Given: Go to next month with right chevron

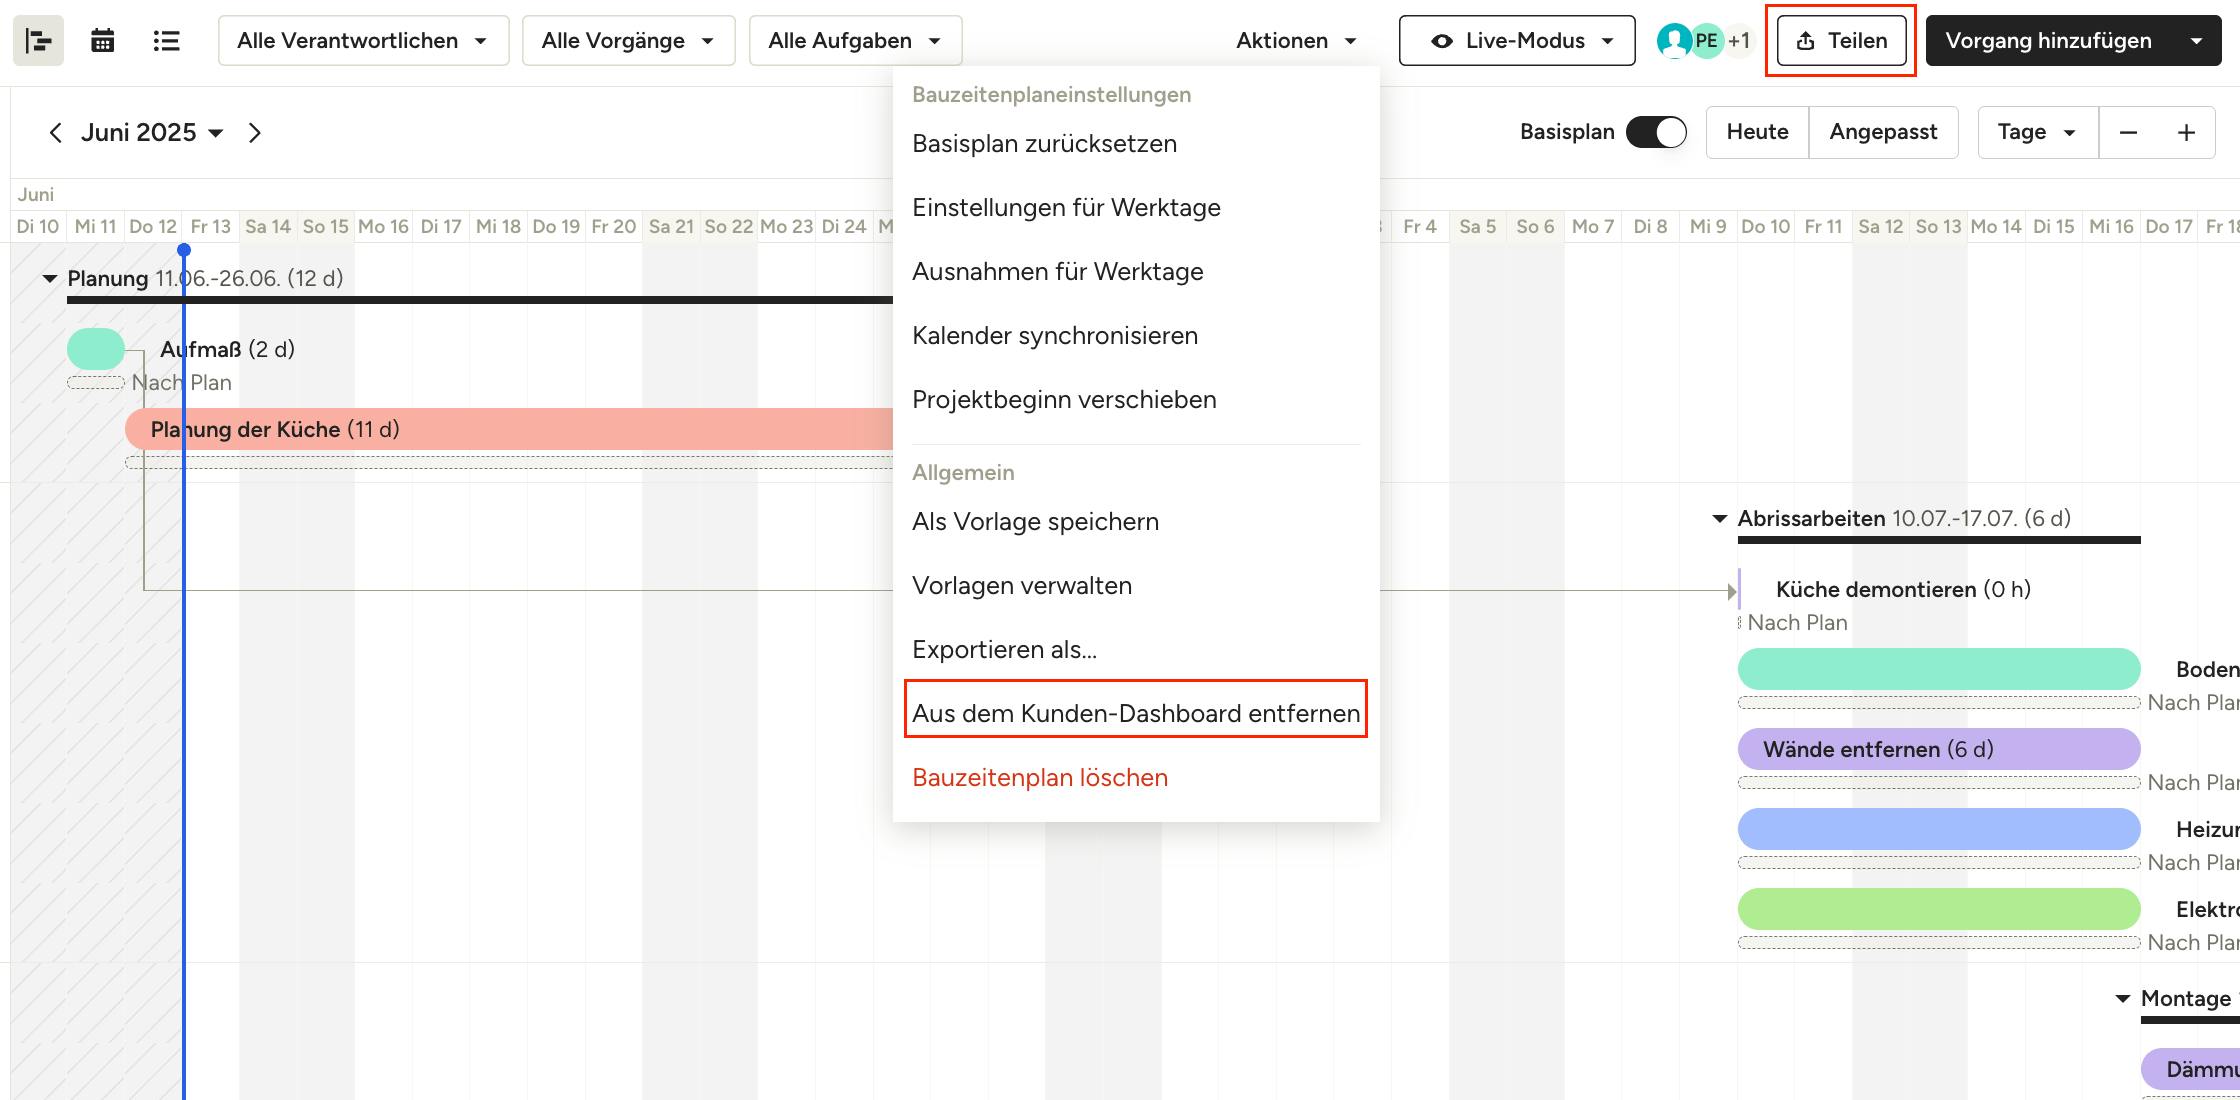Looking at the screenshot, I should [255, 133].
